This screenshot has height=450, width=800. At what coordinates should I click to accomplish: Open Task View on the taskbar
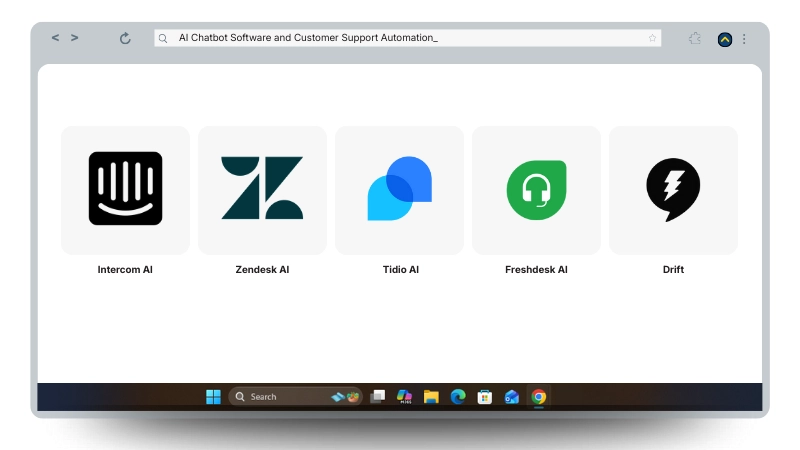click(378, 396)
